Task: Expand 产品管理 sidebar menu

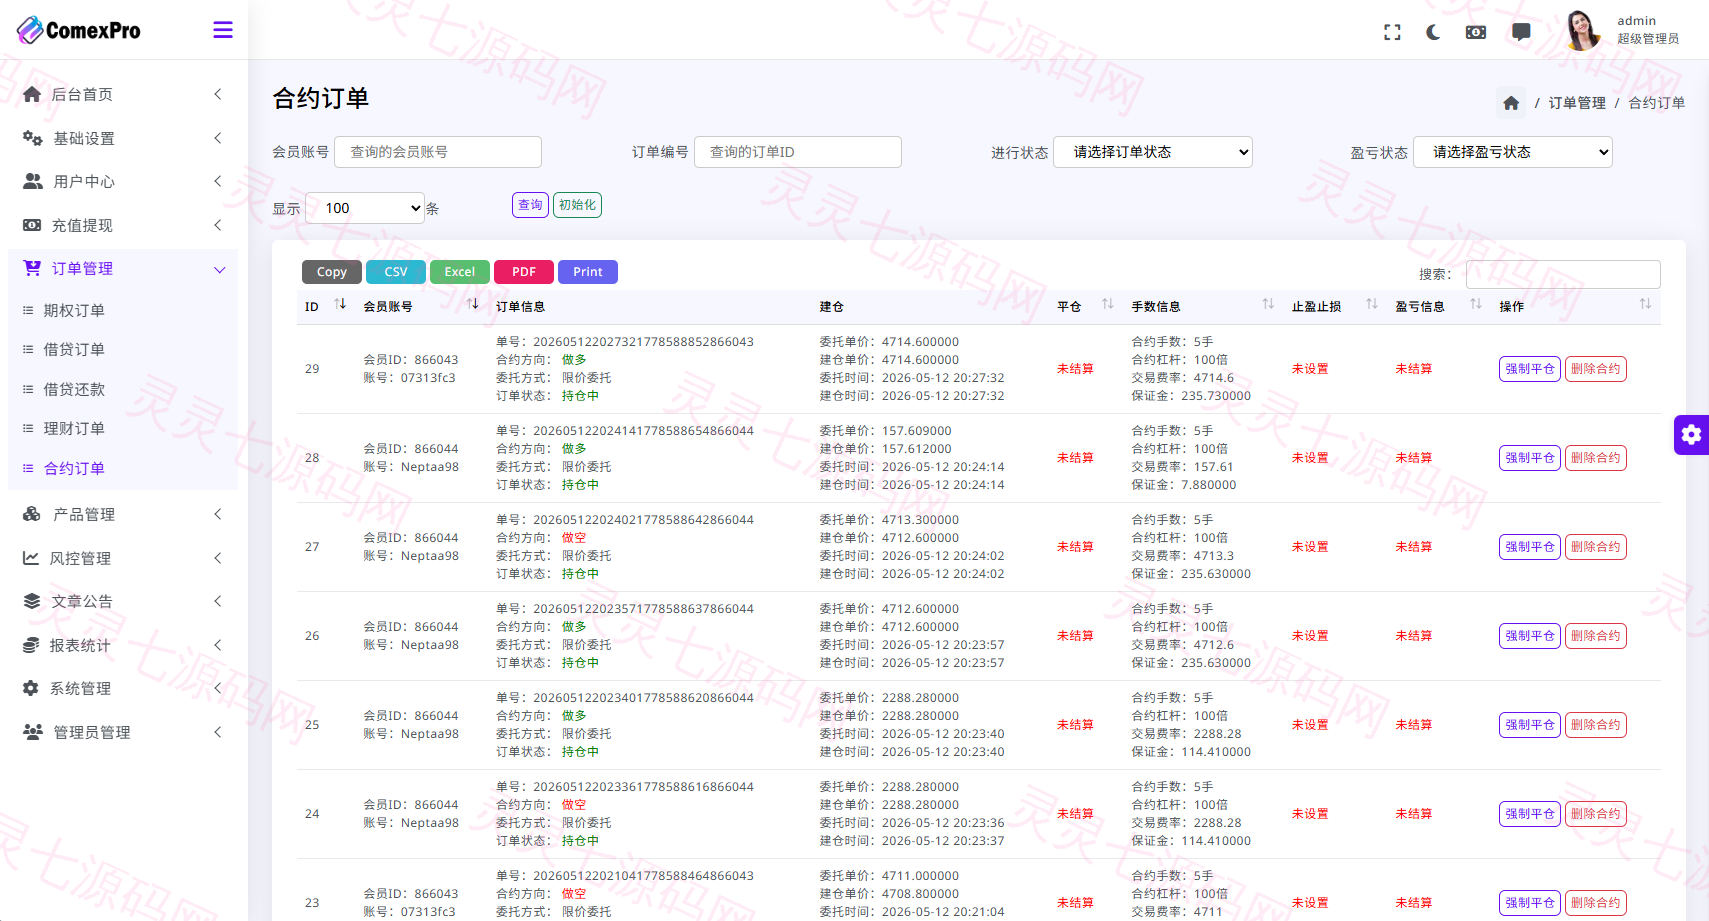Action: tap(123, 514)
